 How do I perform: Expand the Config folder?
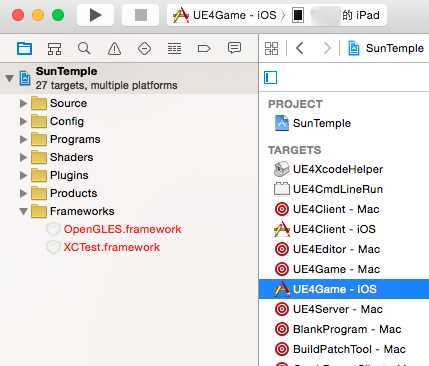(23, 121)
